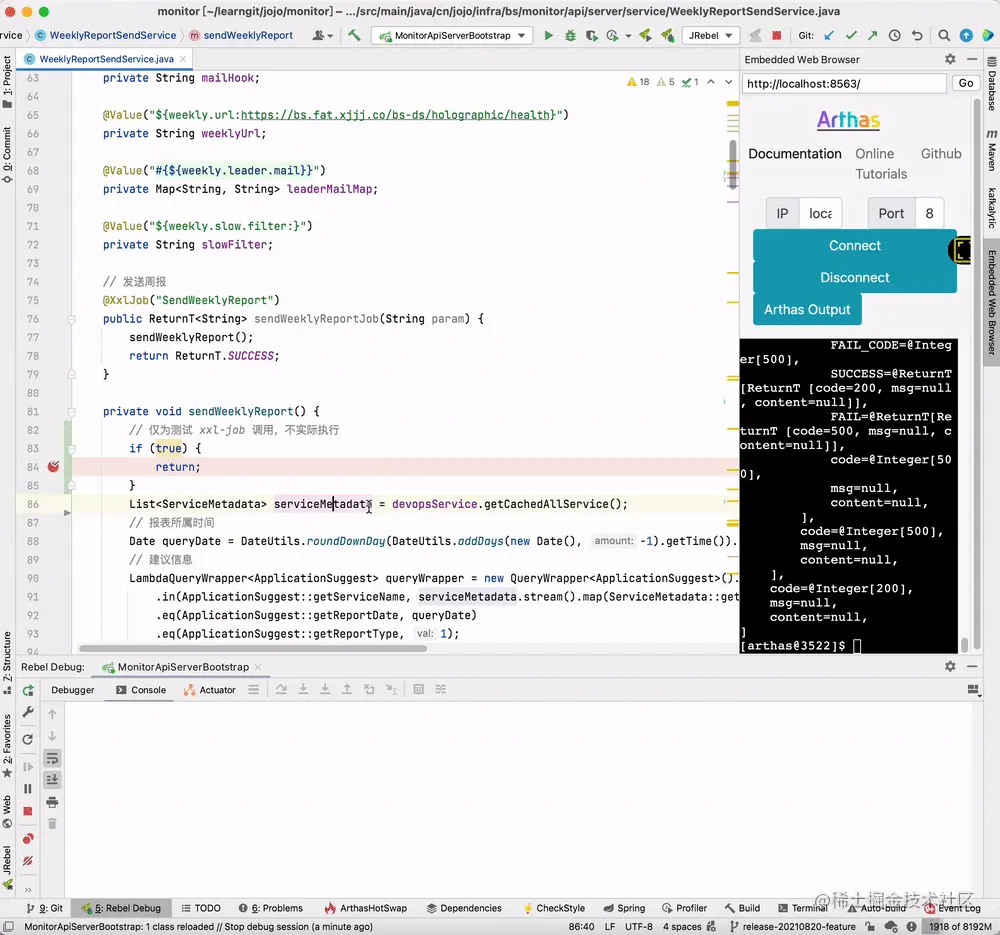Start debugging with the bug icon
1000x935 pixels.
570,36
